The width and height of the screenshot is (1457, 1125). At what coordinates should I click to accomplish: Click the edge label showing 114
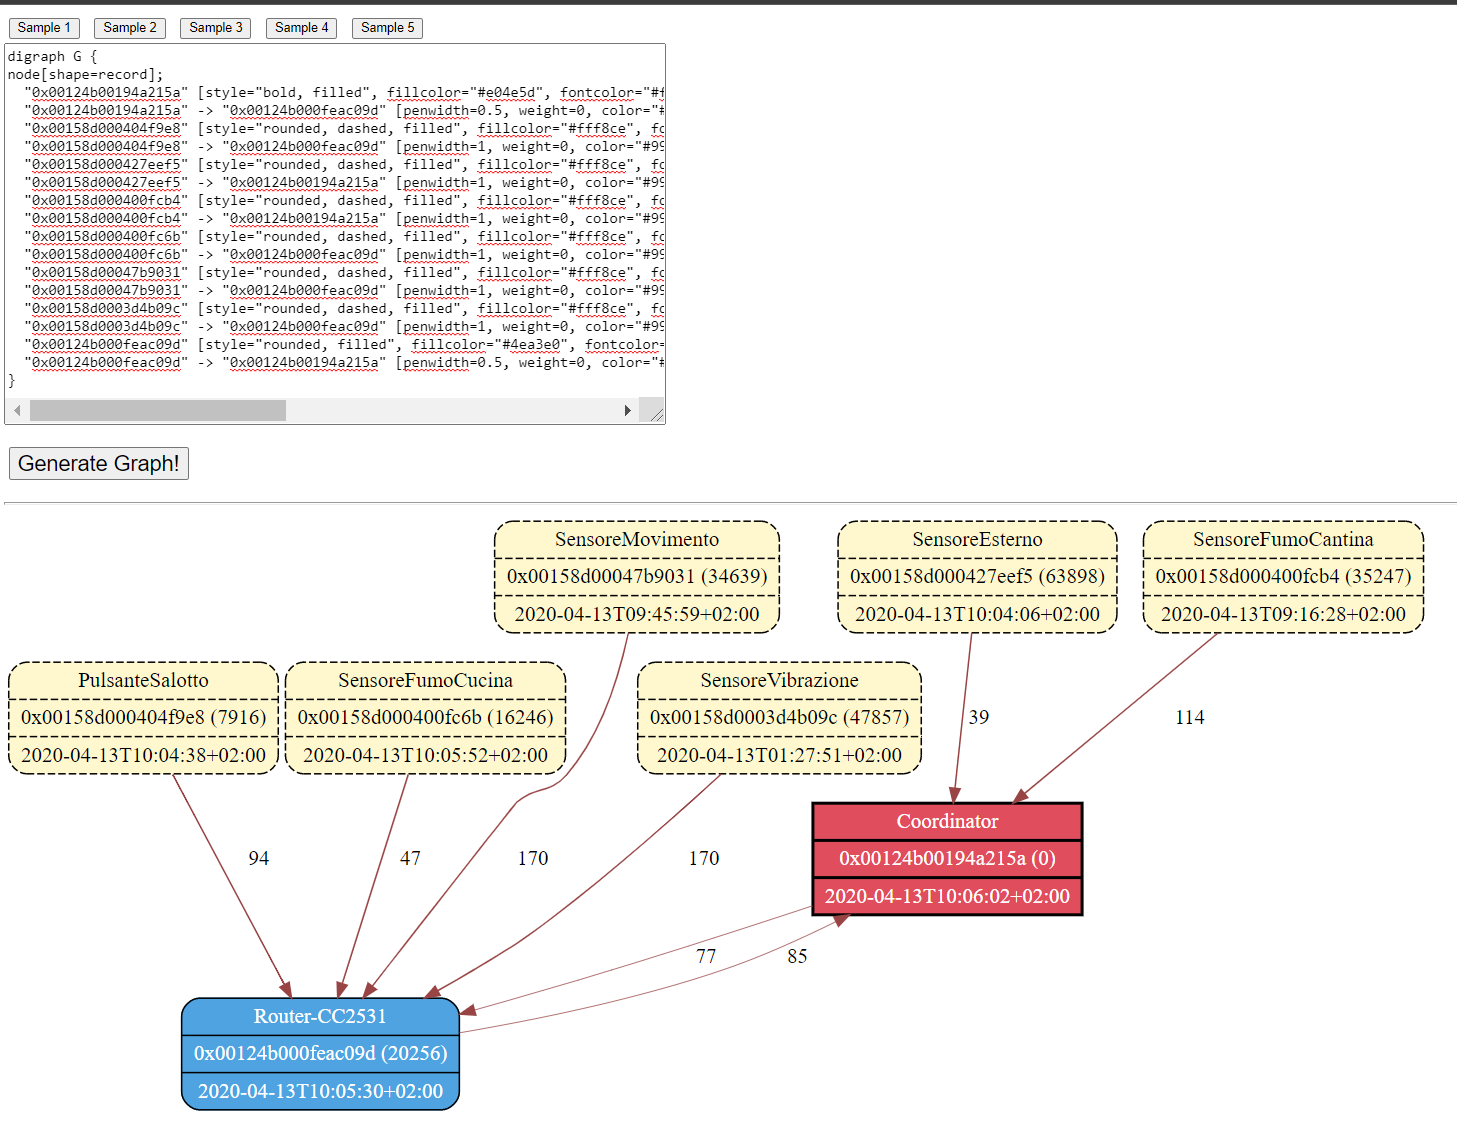click(x=1188, y=717)
